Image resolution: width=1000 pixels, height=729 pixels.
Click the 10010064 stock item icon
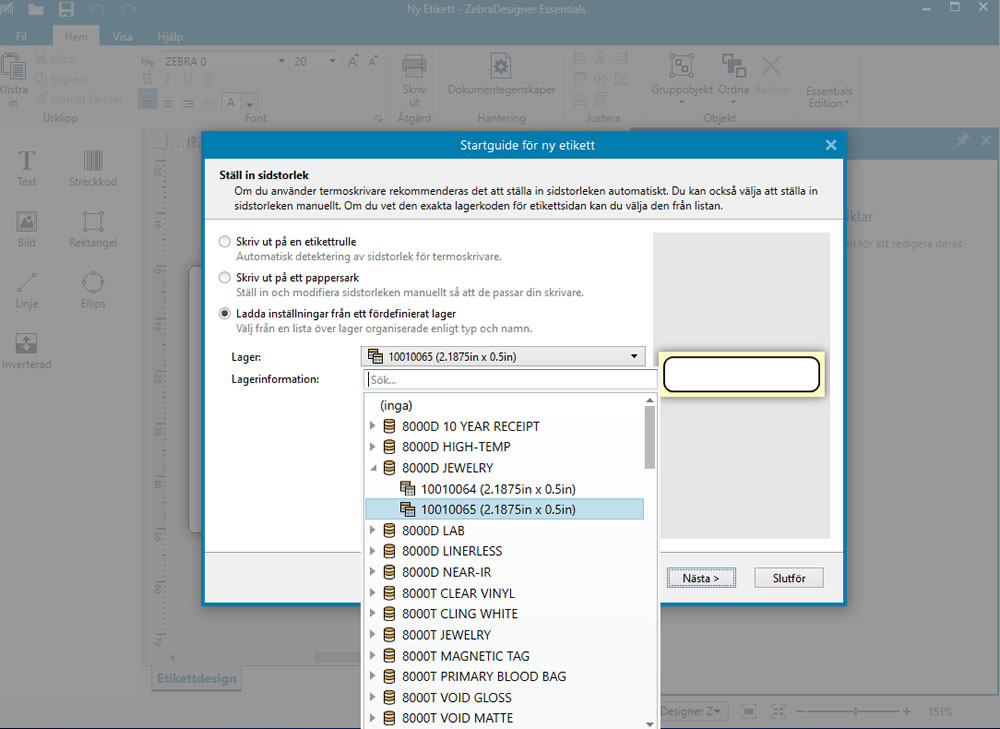coord(408,489)
